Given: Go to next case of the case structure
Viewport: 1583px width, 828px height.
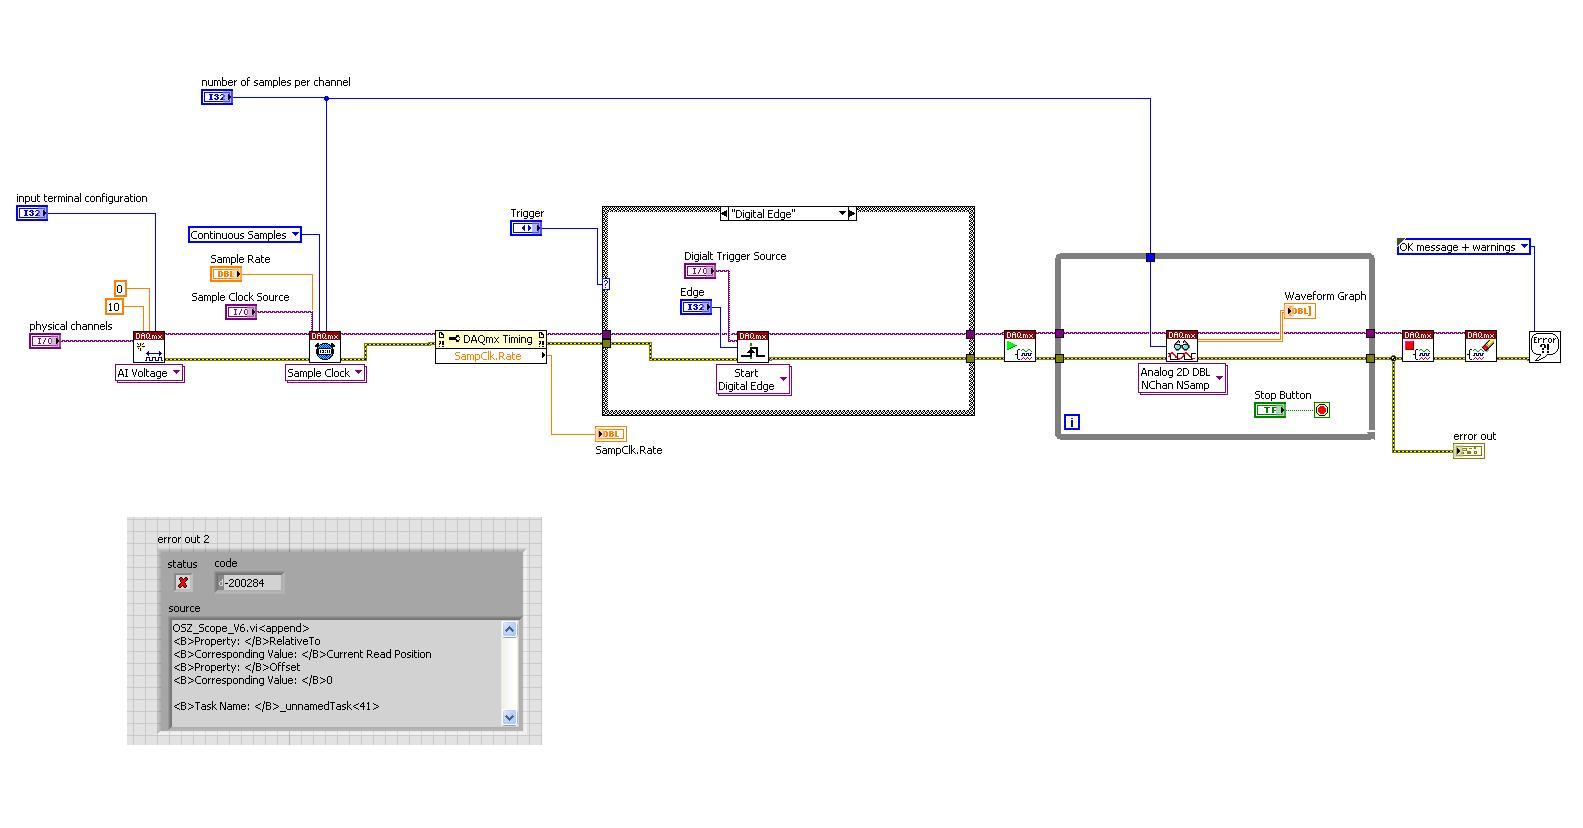Looking at the screenshot, I should (852, 214).
